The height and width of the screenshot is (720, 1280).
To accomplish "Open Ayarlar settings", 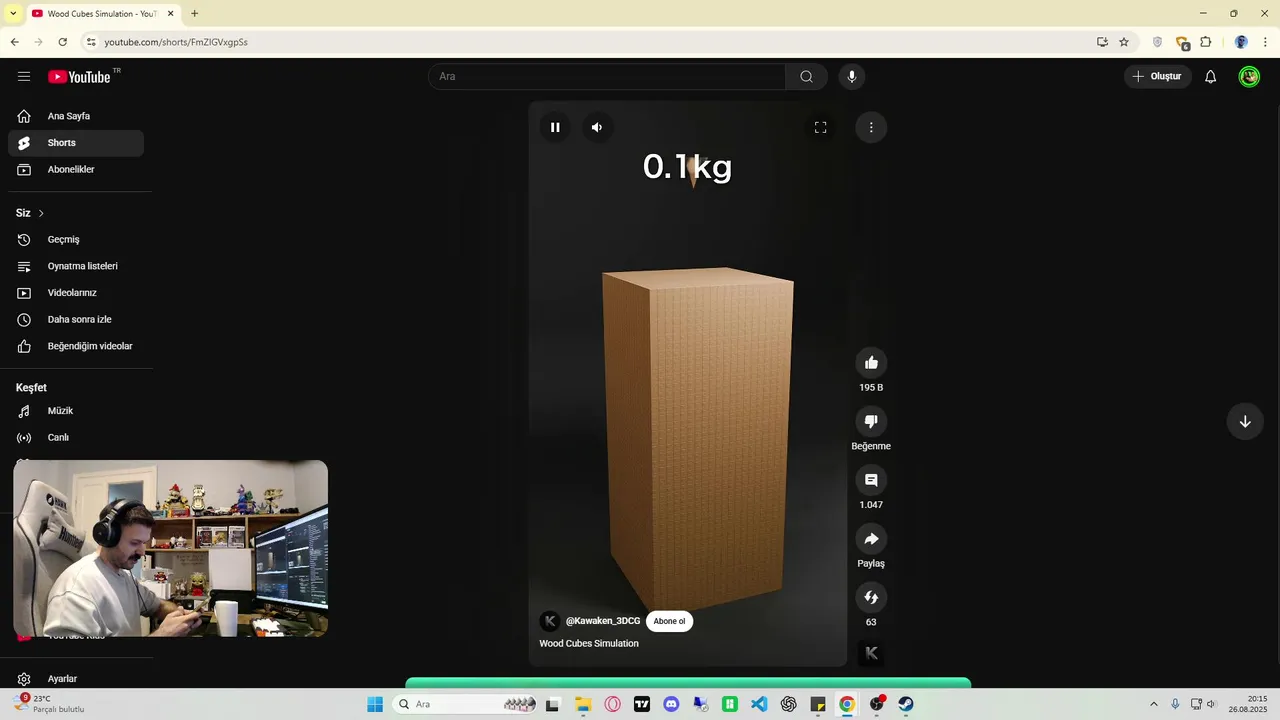I will pyautogui.click(x=76, y=679).
